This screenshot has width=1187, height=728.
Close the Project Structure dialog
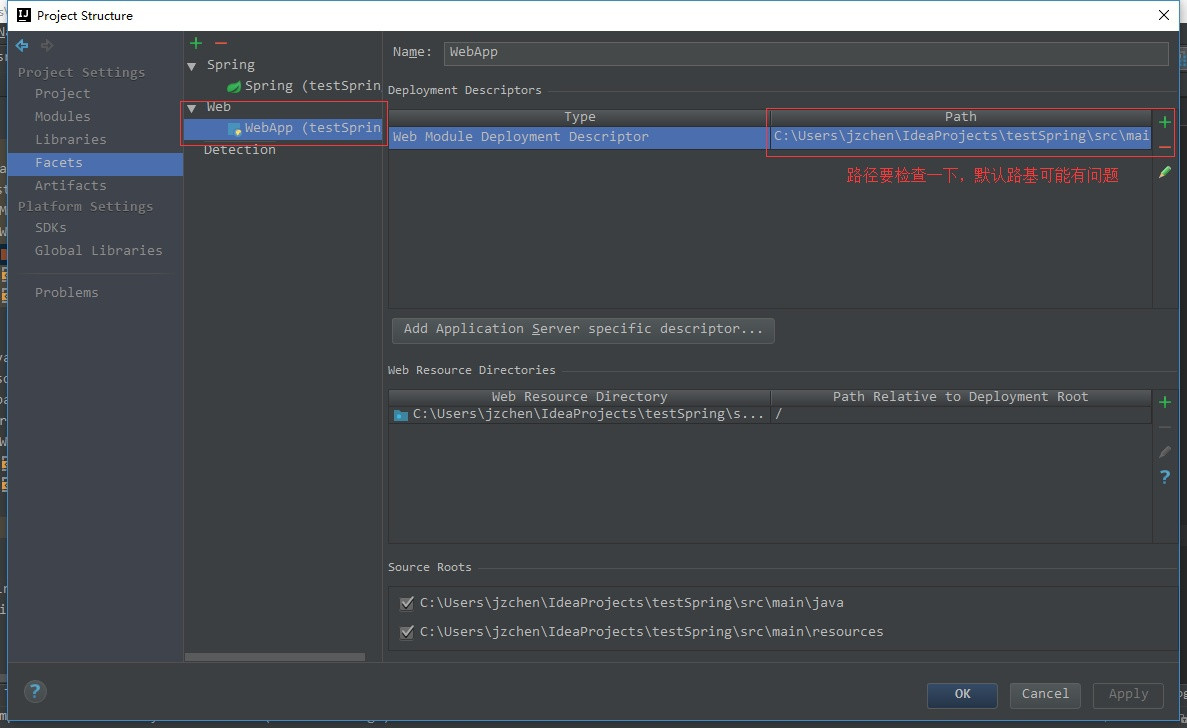tap(1164, 15)
